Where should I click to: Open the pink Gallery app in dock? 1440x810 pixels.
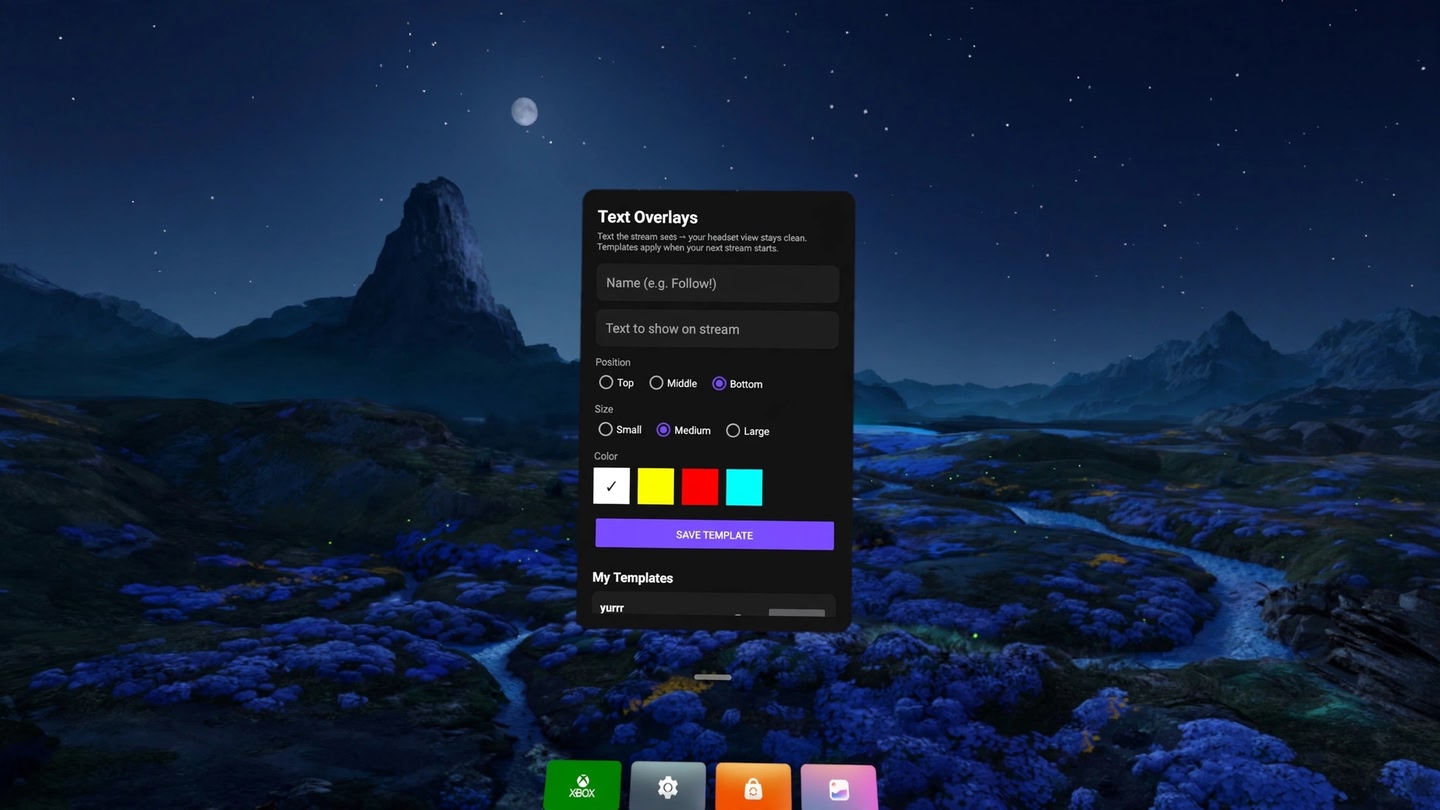pos(839,787)
